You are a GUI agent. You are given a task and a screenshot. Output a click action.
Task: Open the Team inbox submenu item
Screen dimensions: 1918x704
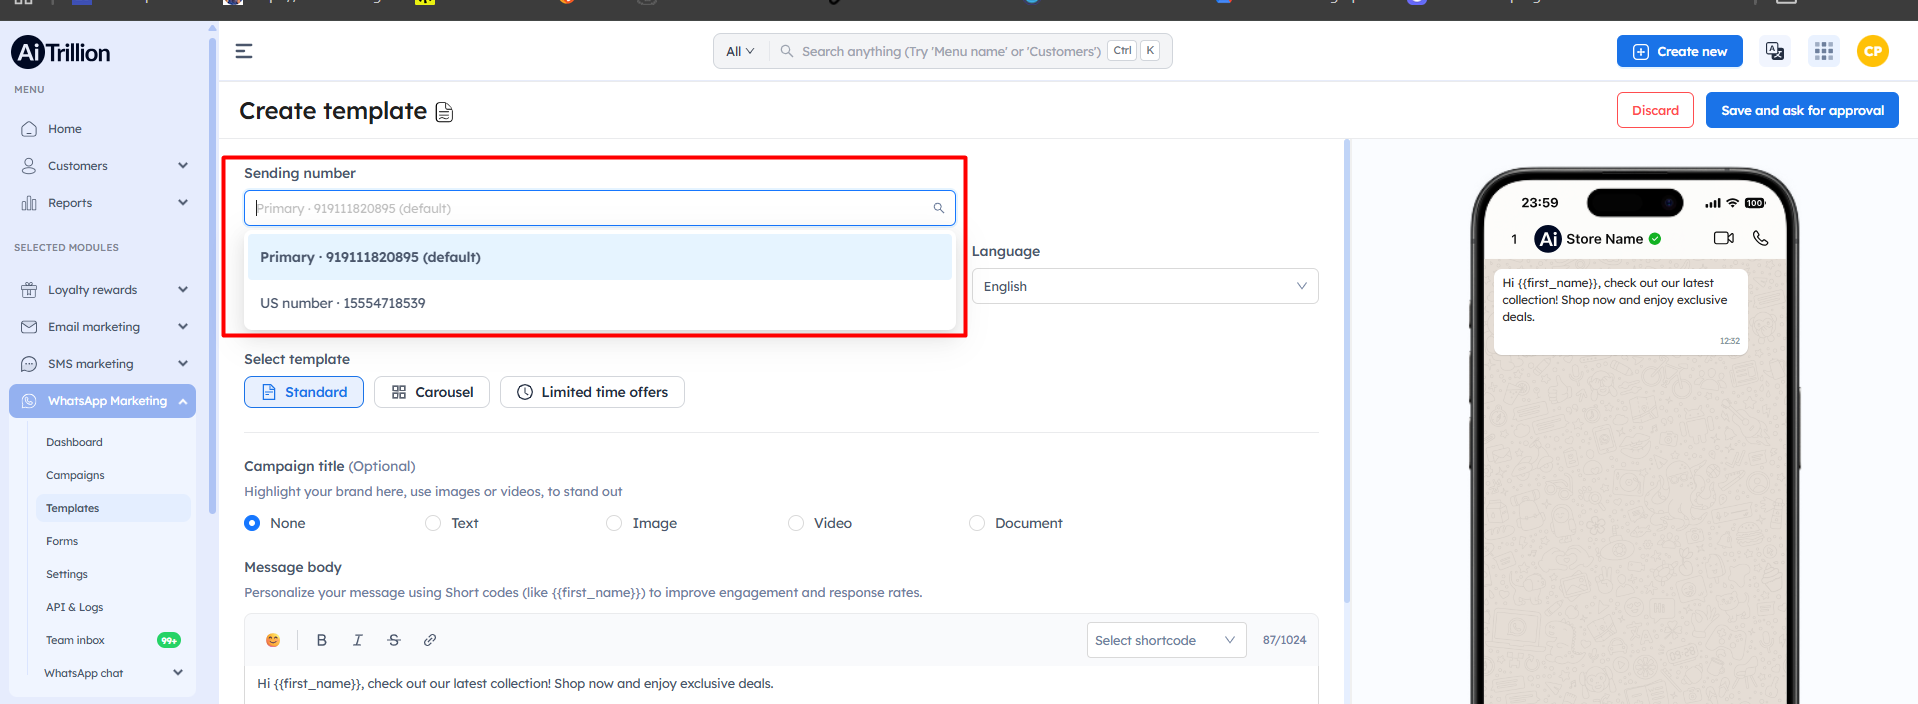[75, 640]
